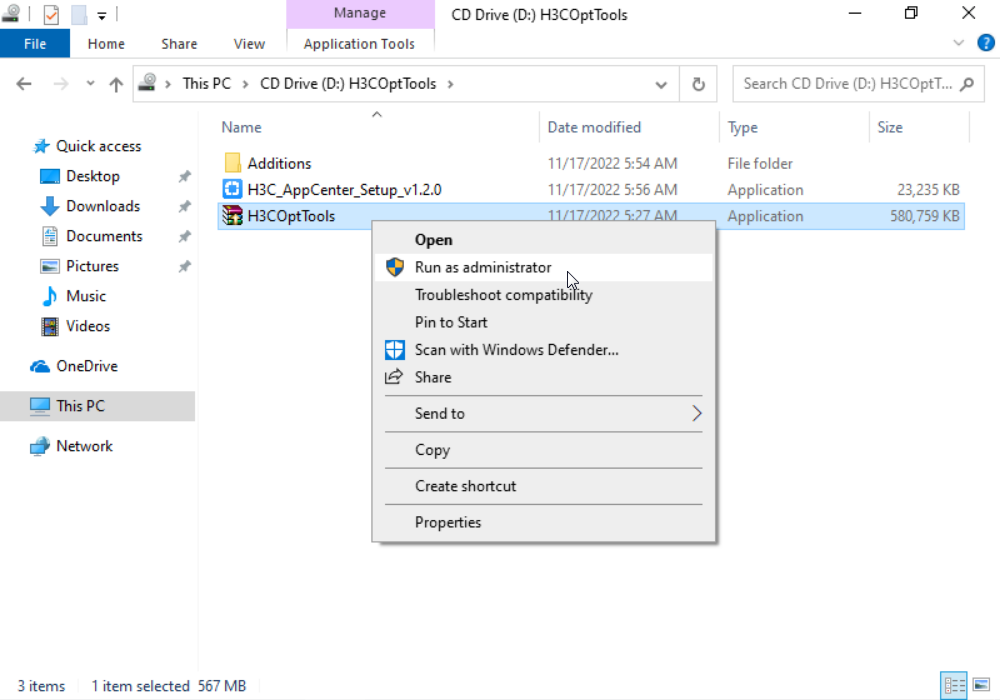This screenshot has height=700, width=1000.
Task: Unpin Desktop using its pin icon
Action: 184,177
